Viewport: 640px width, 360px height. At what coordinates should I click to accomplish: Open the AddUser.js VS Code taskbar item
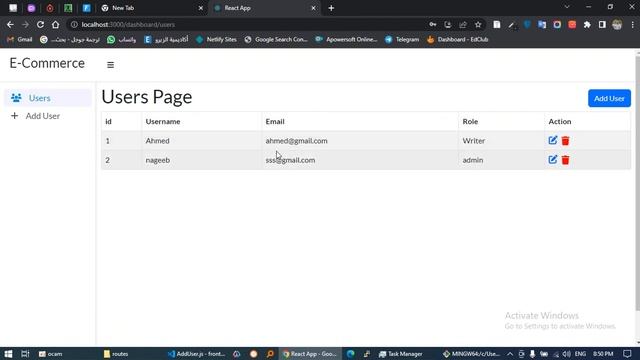(197, 354)
